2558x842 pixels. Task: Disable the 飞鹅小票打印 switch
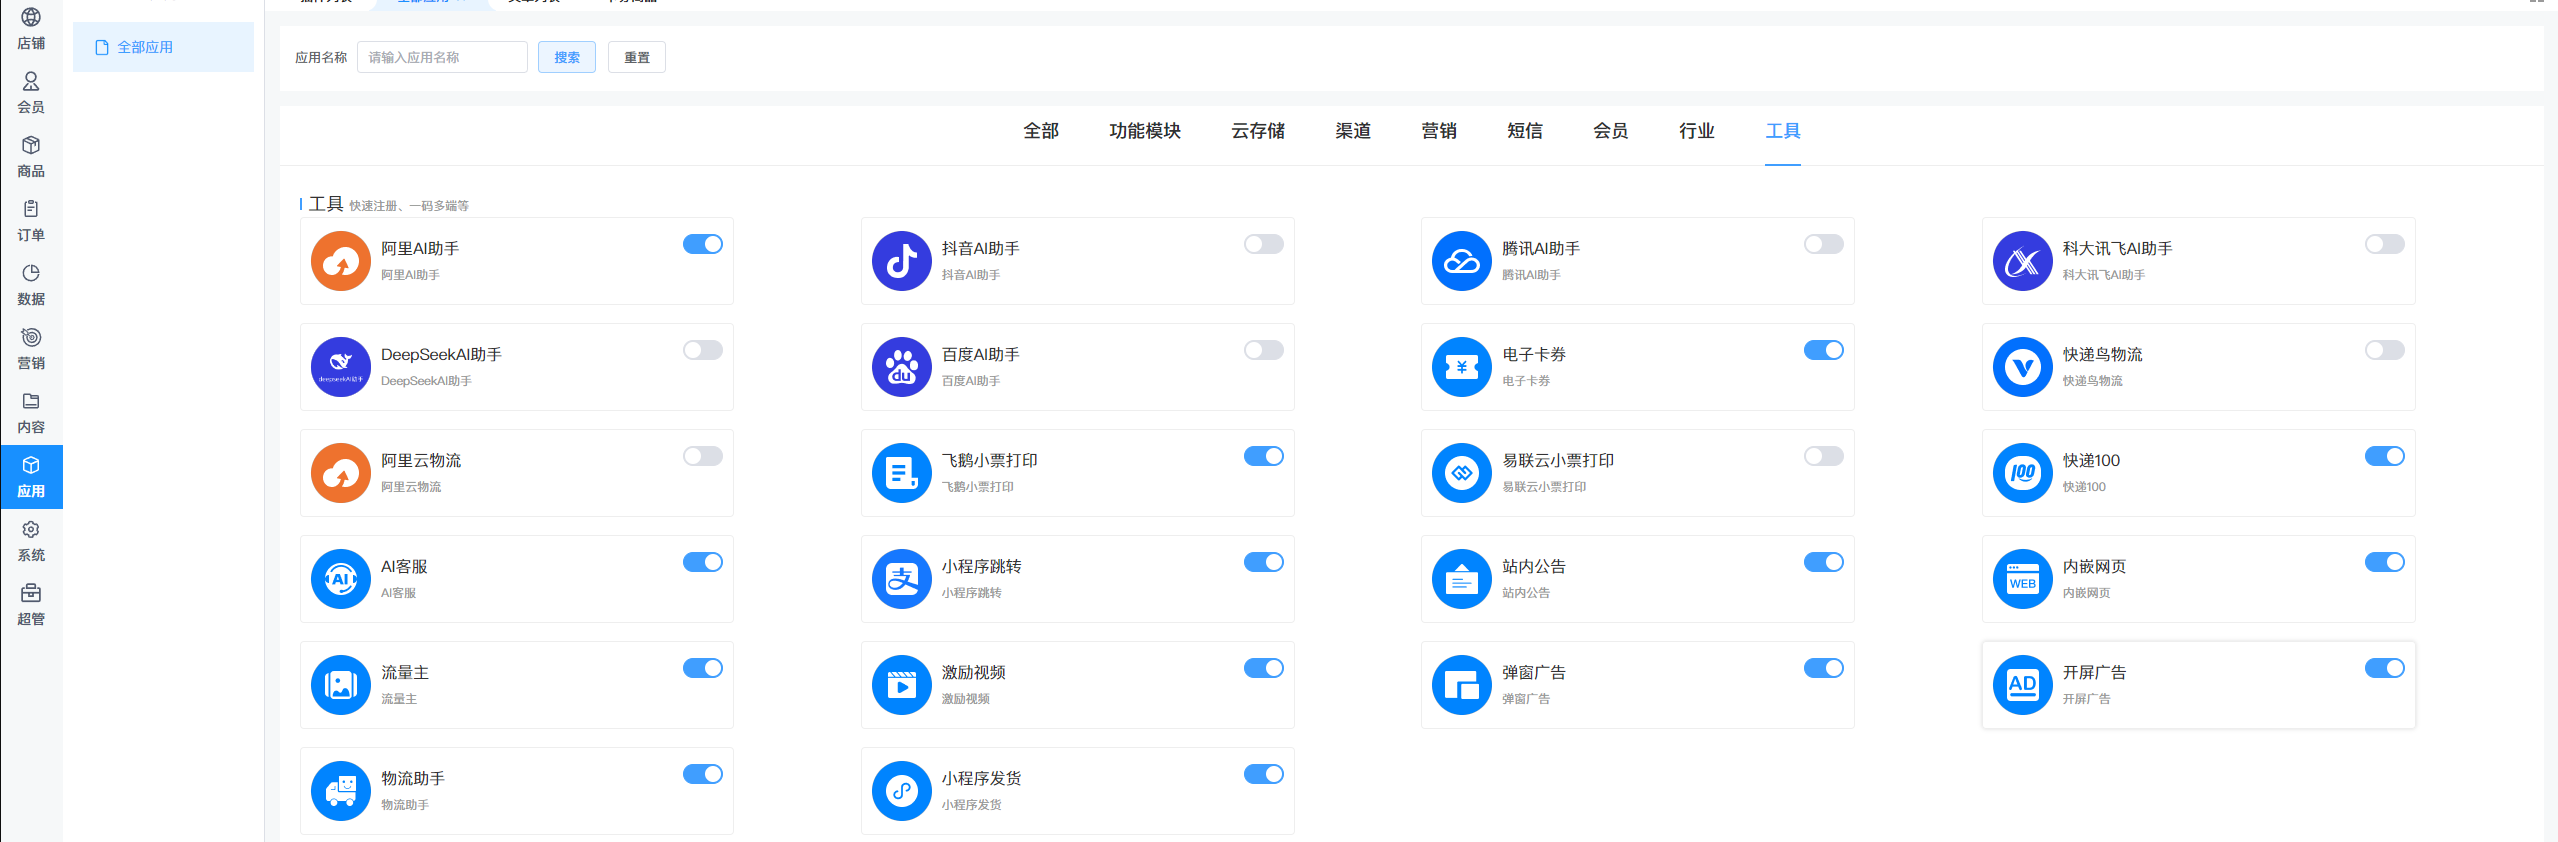click(1264, 456)
